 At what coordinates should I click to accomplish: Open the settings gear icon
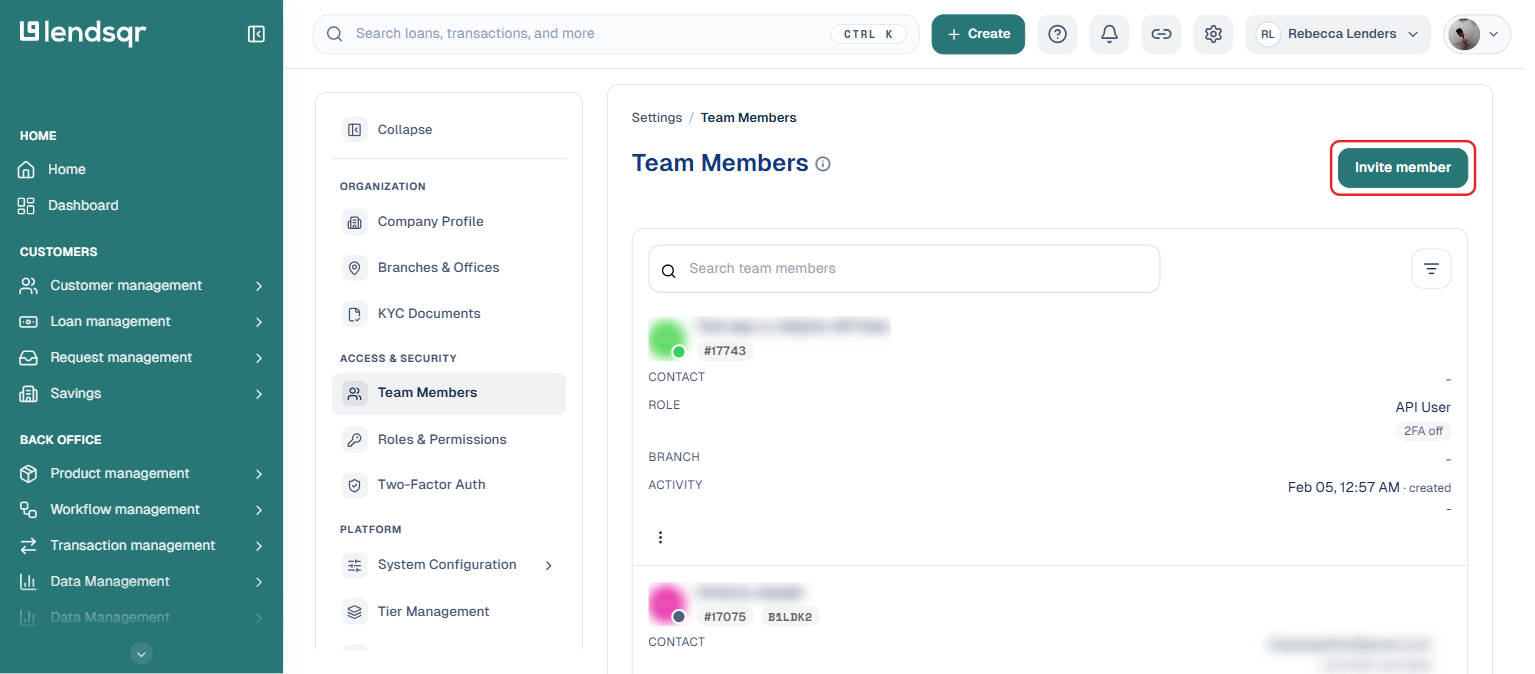(x=1213, y=34)
